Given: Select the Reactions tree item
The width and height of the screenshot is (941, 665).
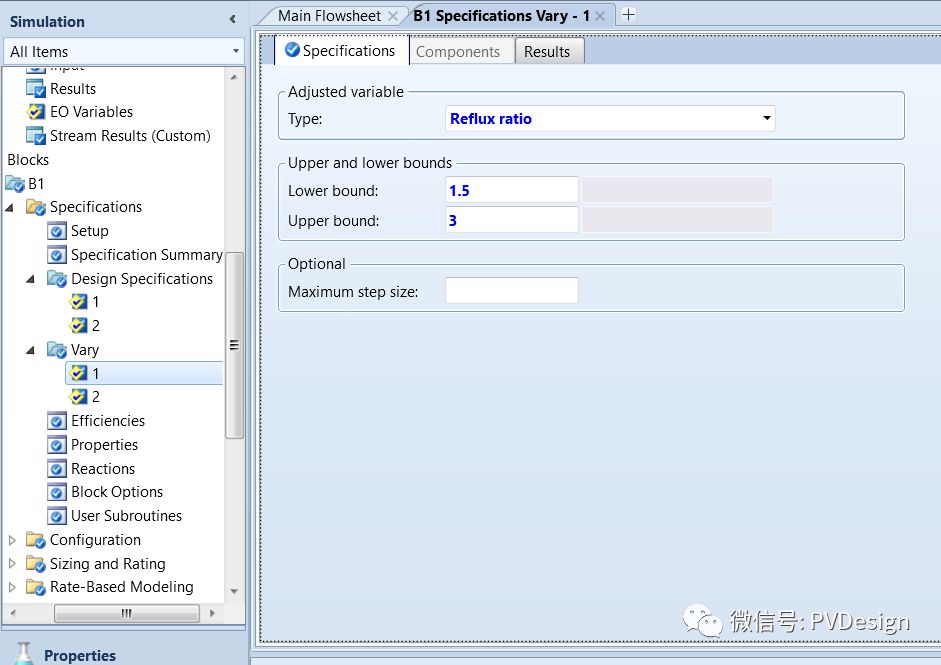Looking at the screenshot, I should (x=103, y=468).
